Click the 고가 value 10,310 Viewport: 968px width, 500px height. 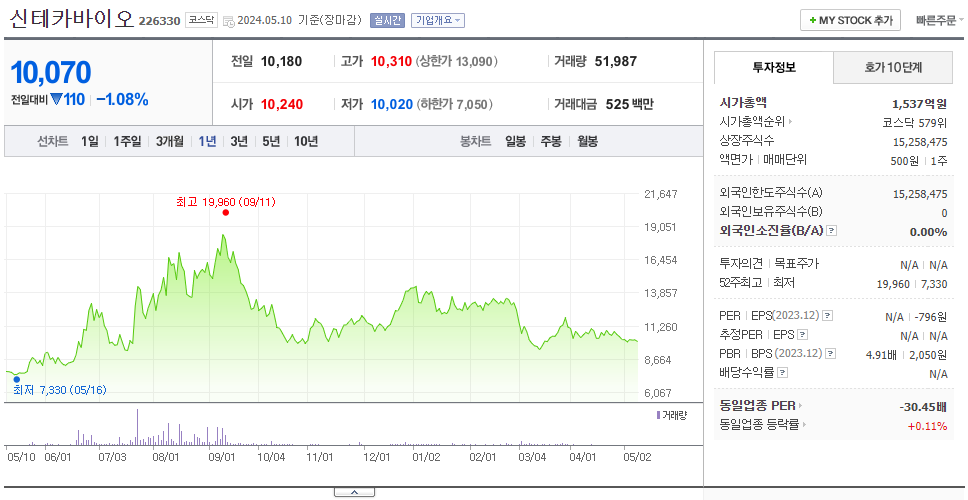[391, 61]
